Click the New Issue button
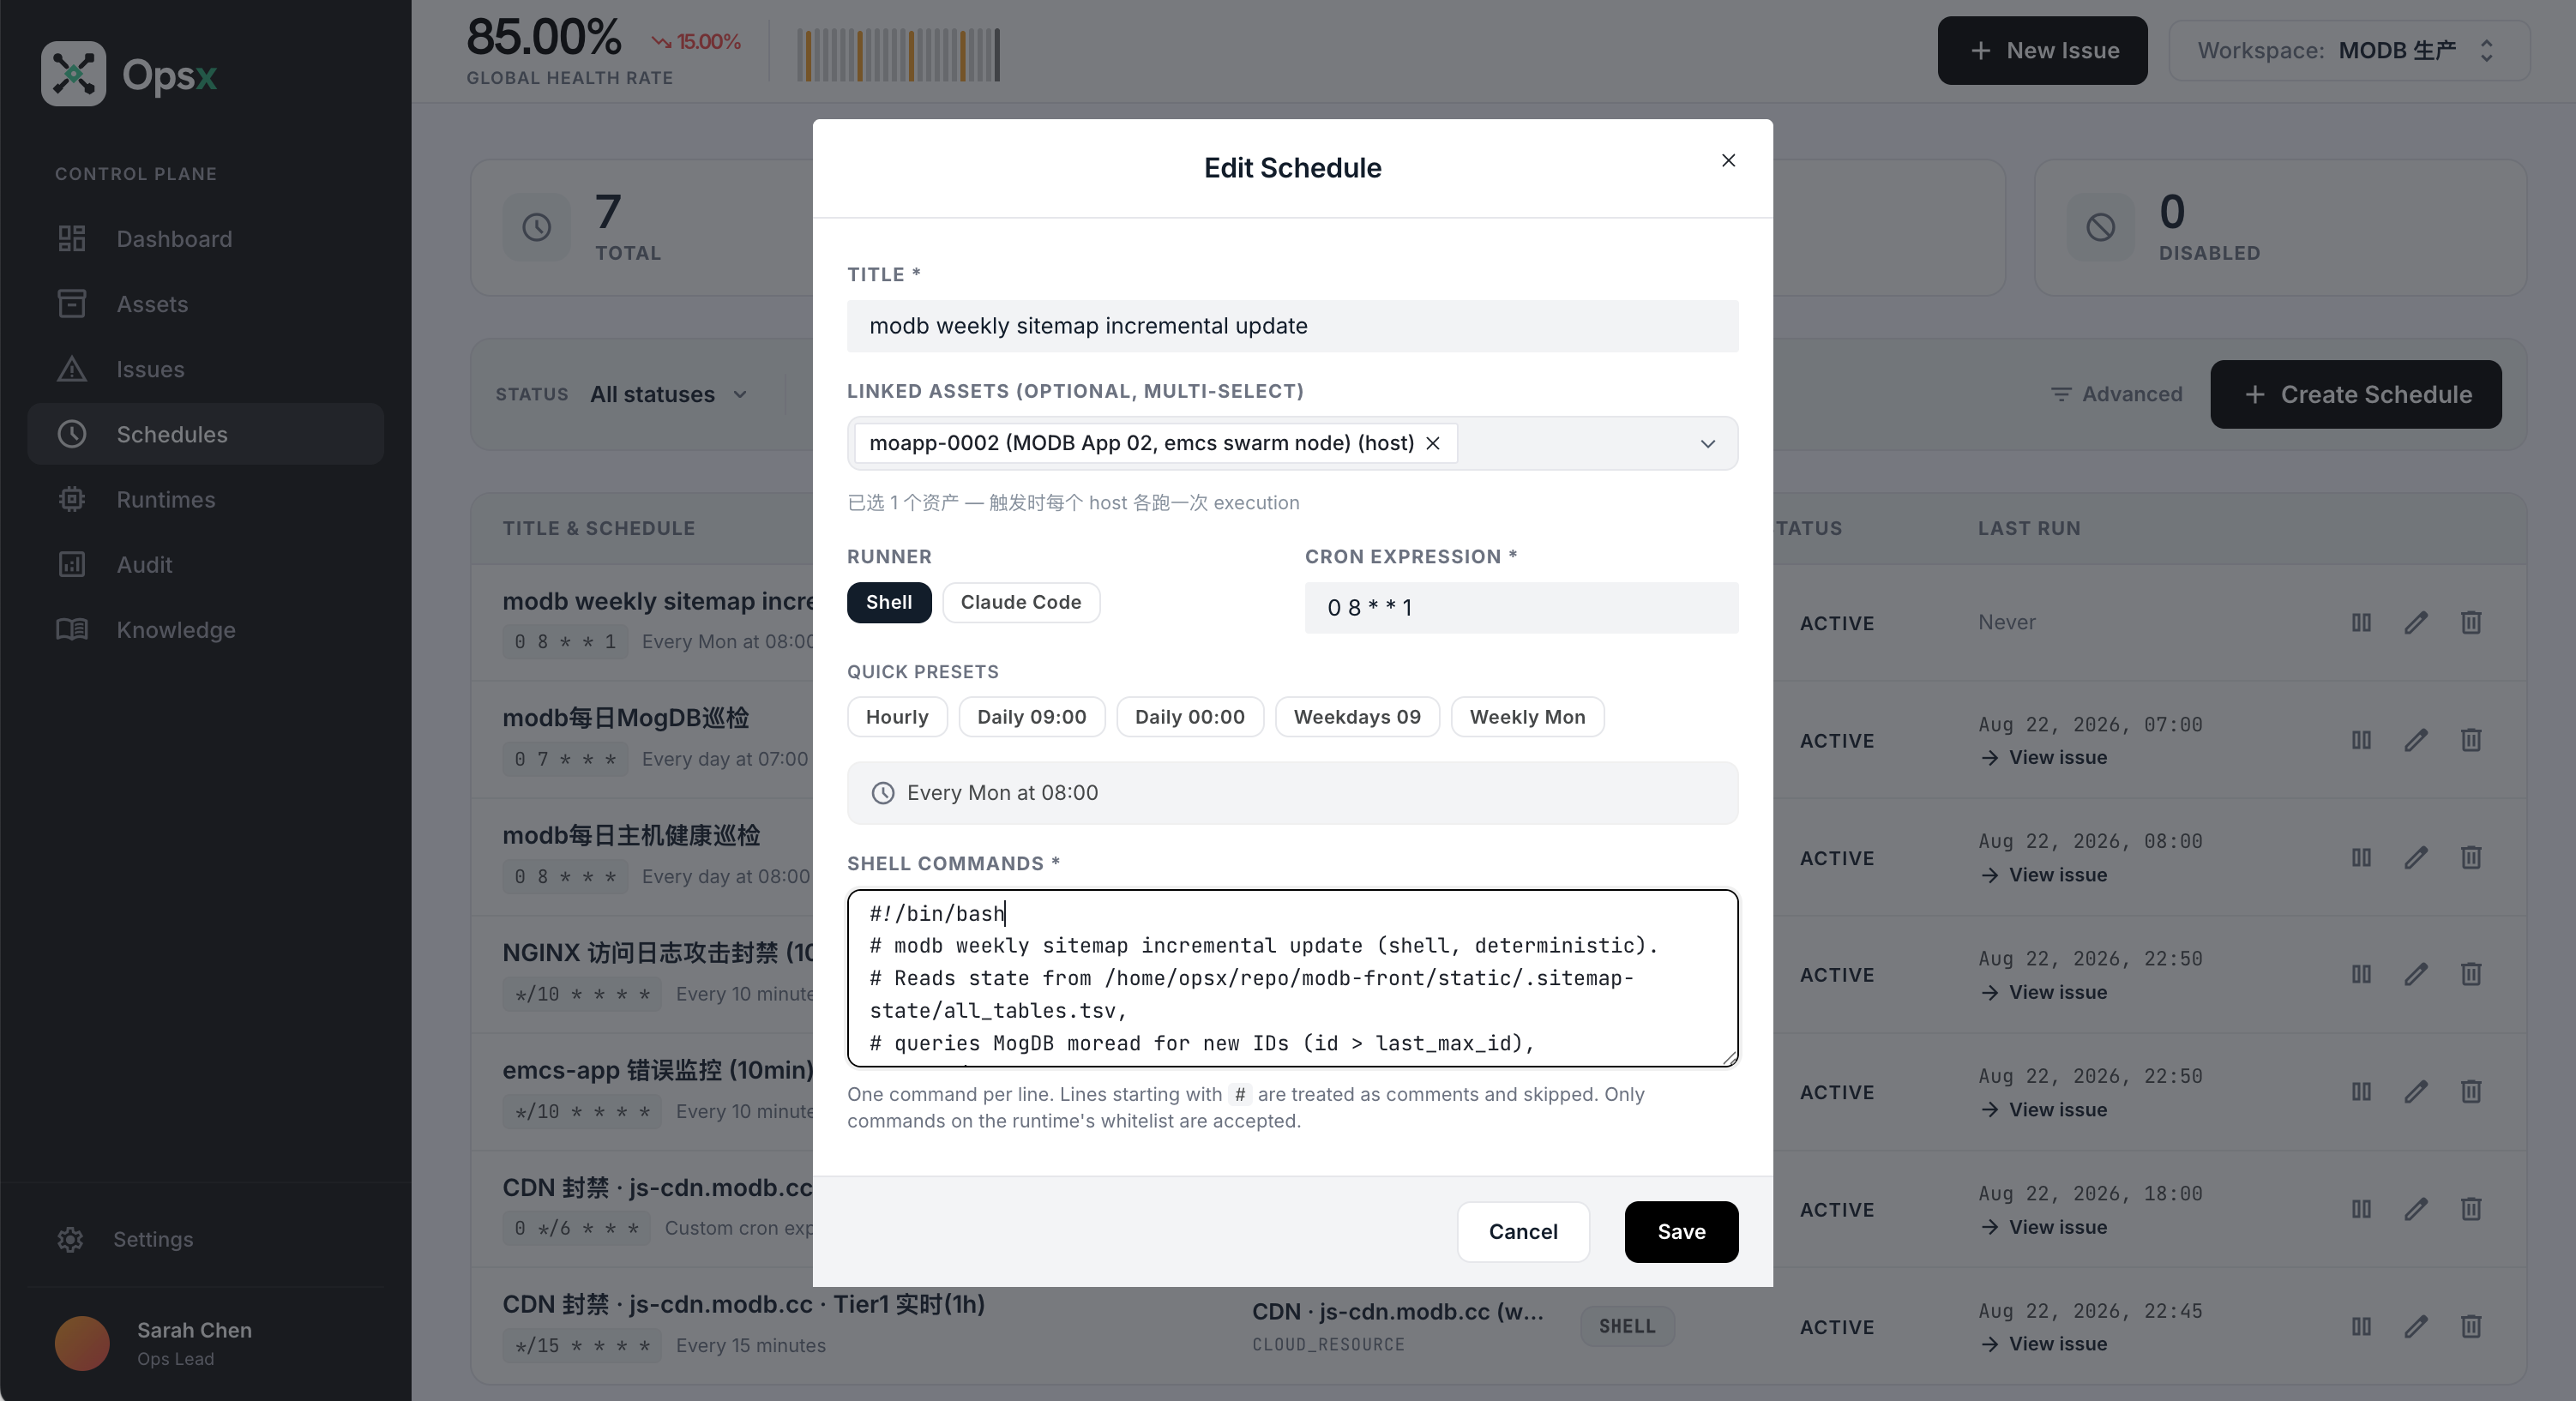 pyautogui.click(x=2042, y=50)
